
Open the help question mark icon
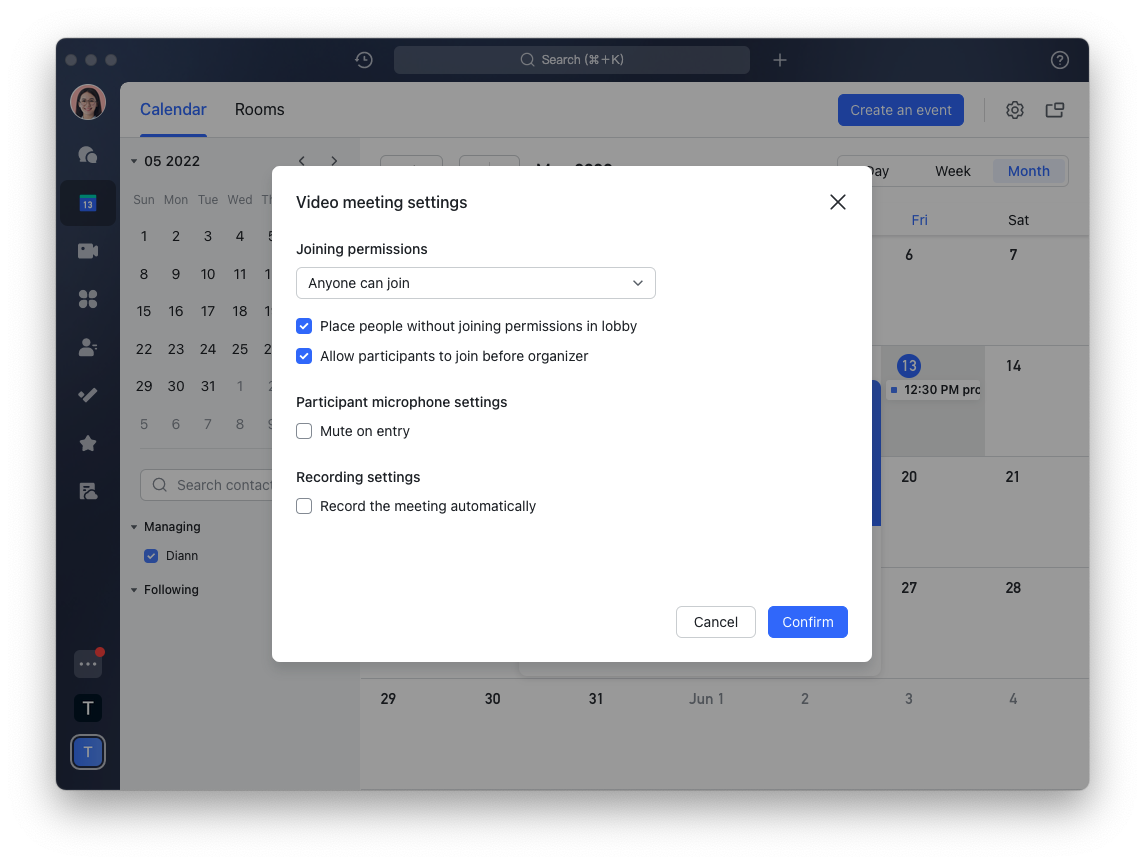tap(1060, 60)
